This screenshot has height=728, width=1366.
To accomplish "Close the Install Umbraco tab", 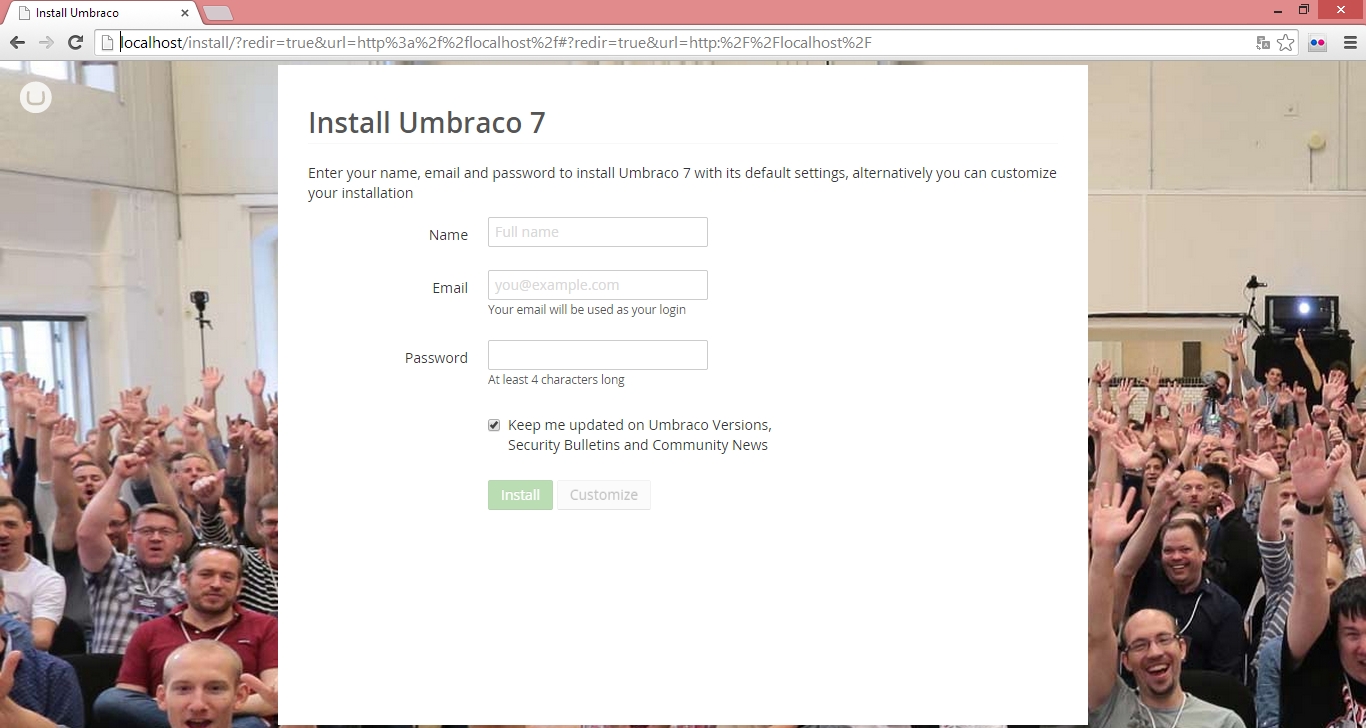I will pos(185,13).
